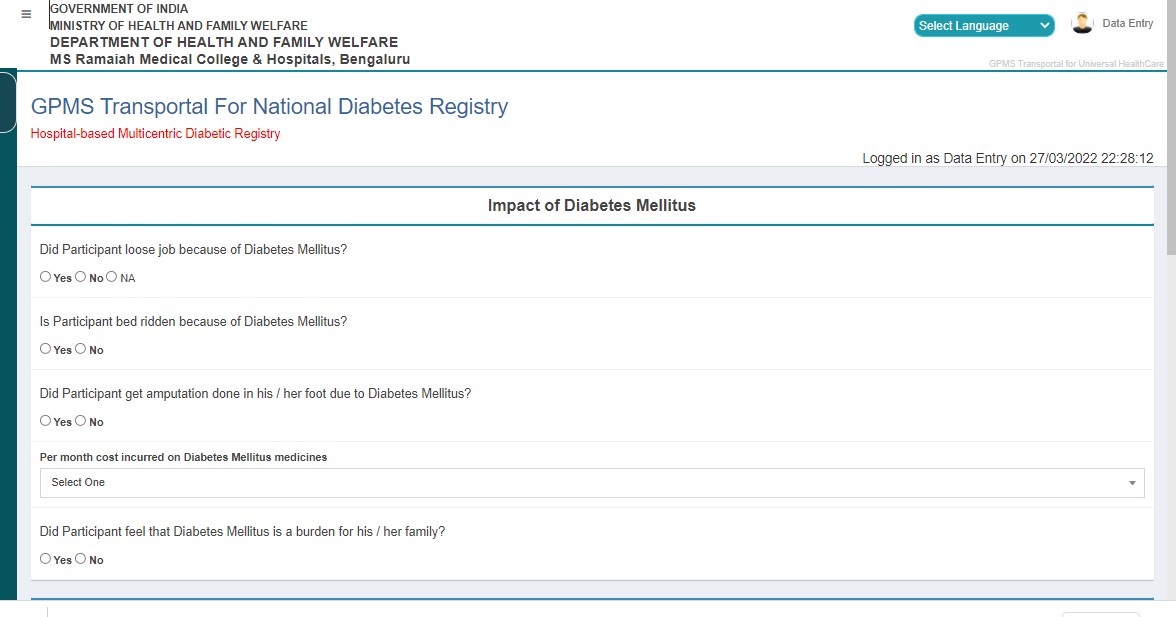Click the Select Language dropdown chevron icon
The width and height of the screenshot is (1176, 617).
(1045, 25)
